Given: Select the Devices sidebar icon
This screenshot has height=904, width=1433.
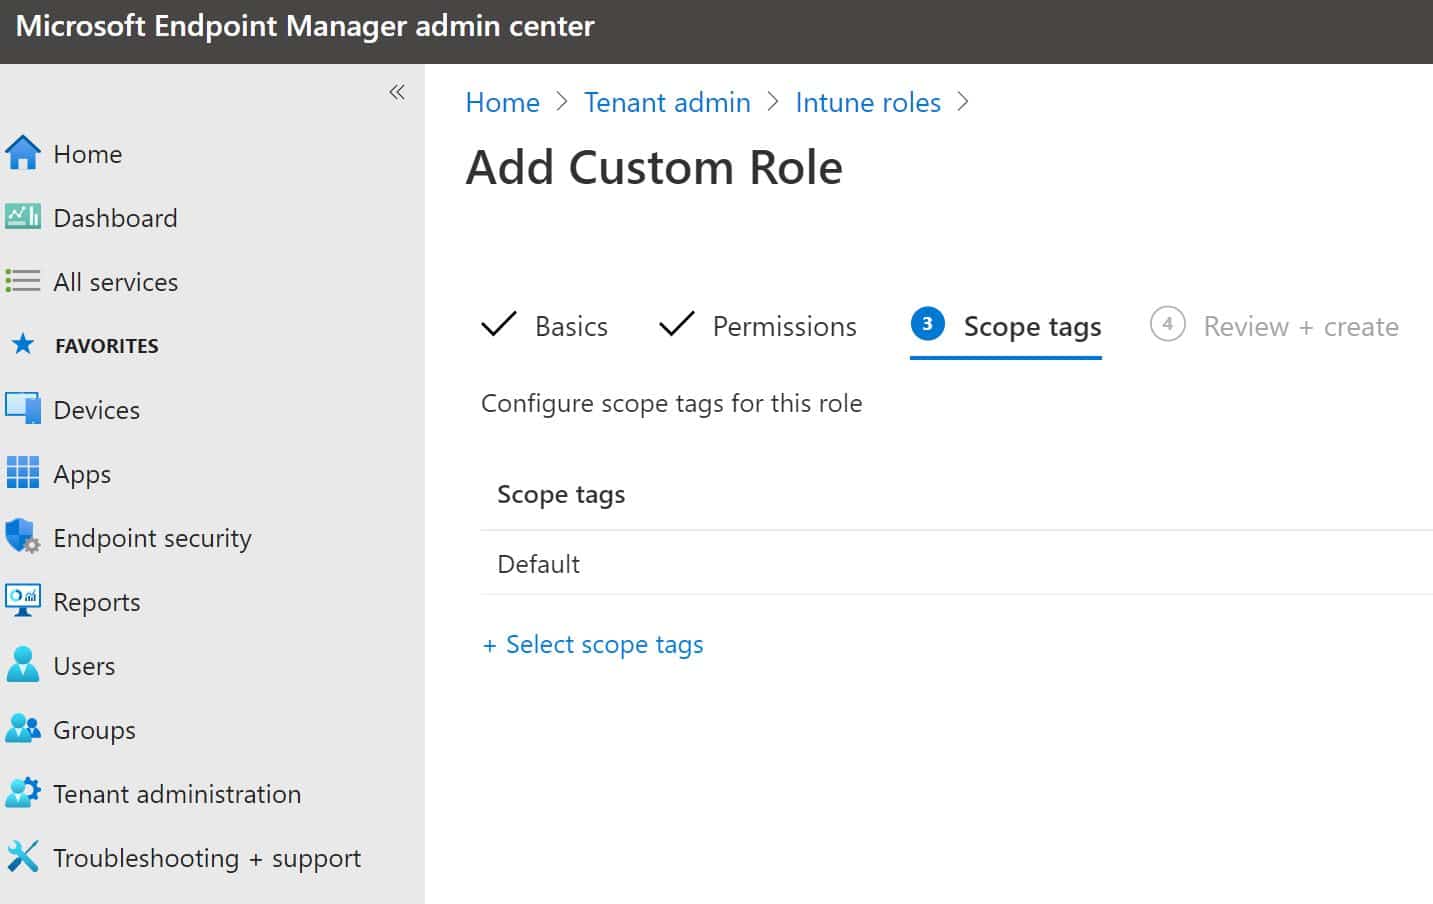Looking at the screenshot, I should pyautogui.click(x=22, y=409).
